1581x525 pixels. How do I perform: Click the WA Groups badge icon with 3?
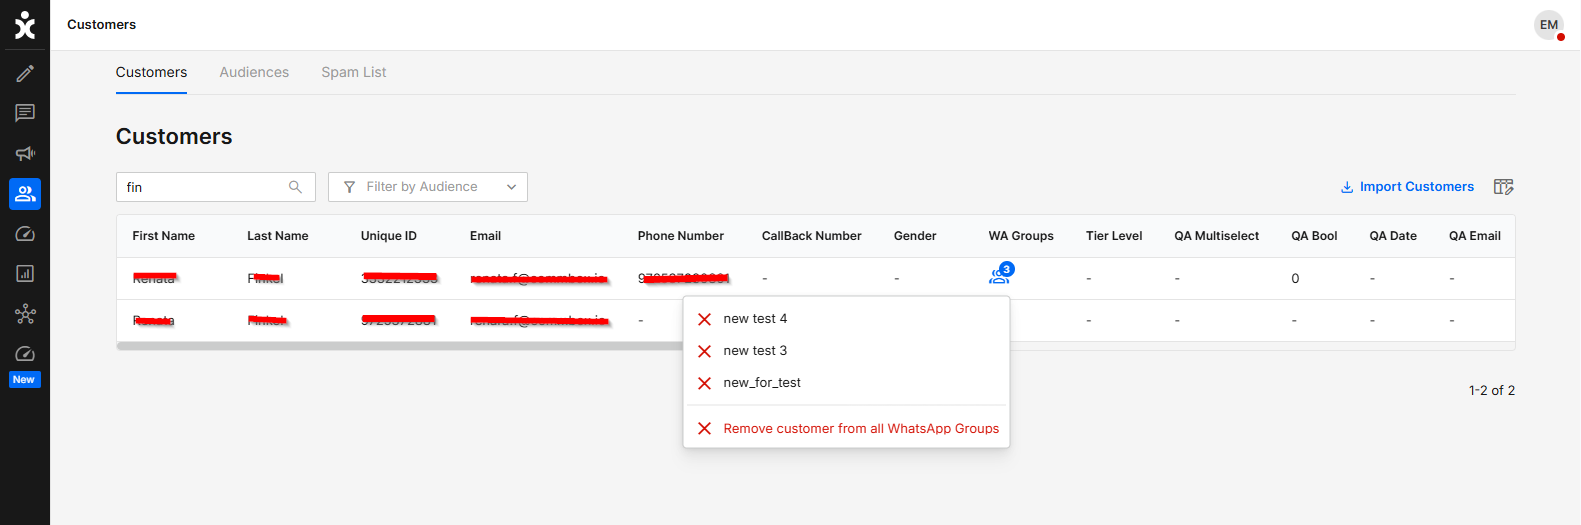1001,274
